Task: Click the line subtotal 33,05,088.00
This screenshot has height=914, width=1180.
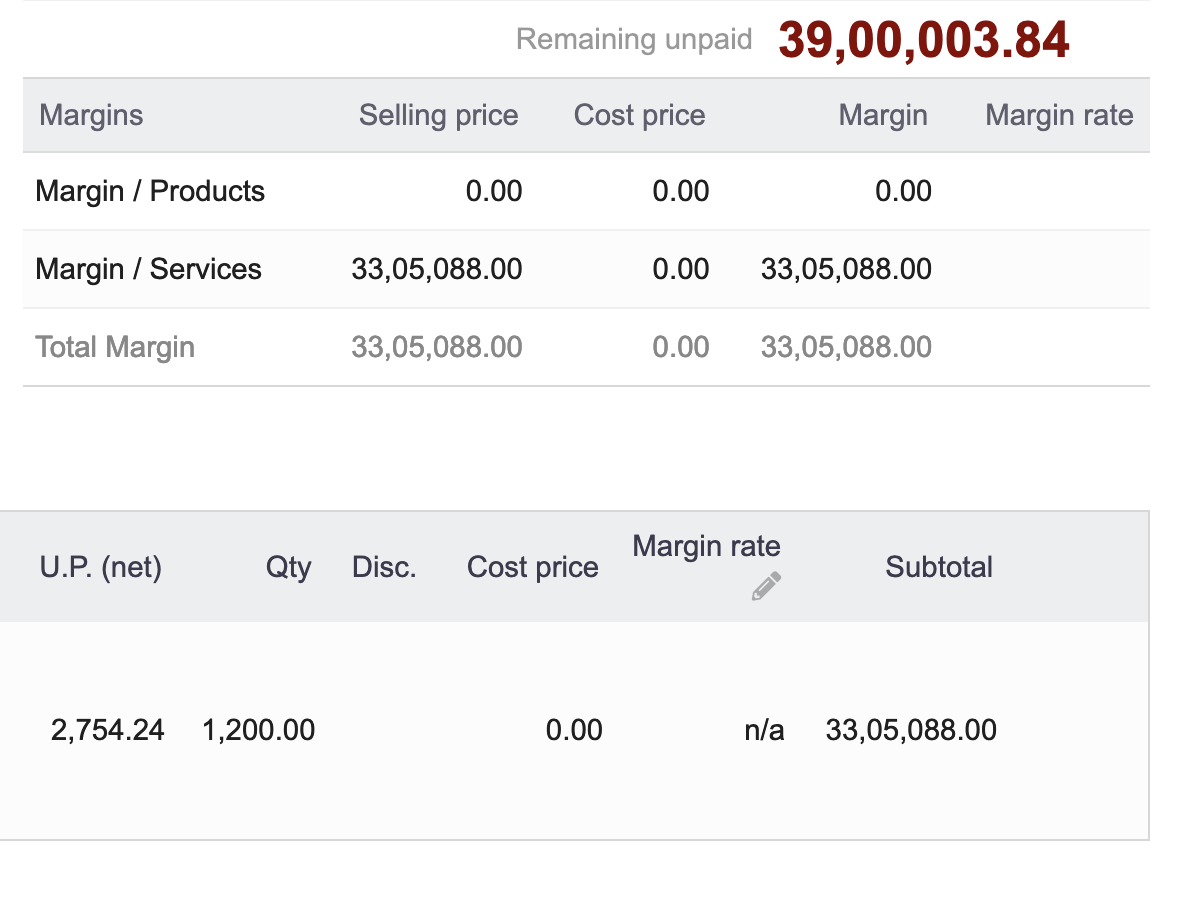Action: pos(911,730)
